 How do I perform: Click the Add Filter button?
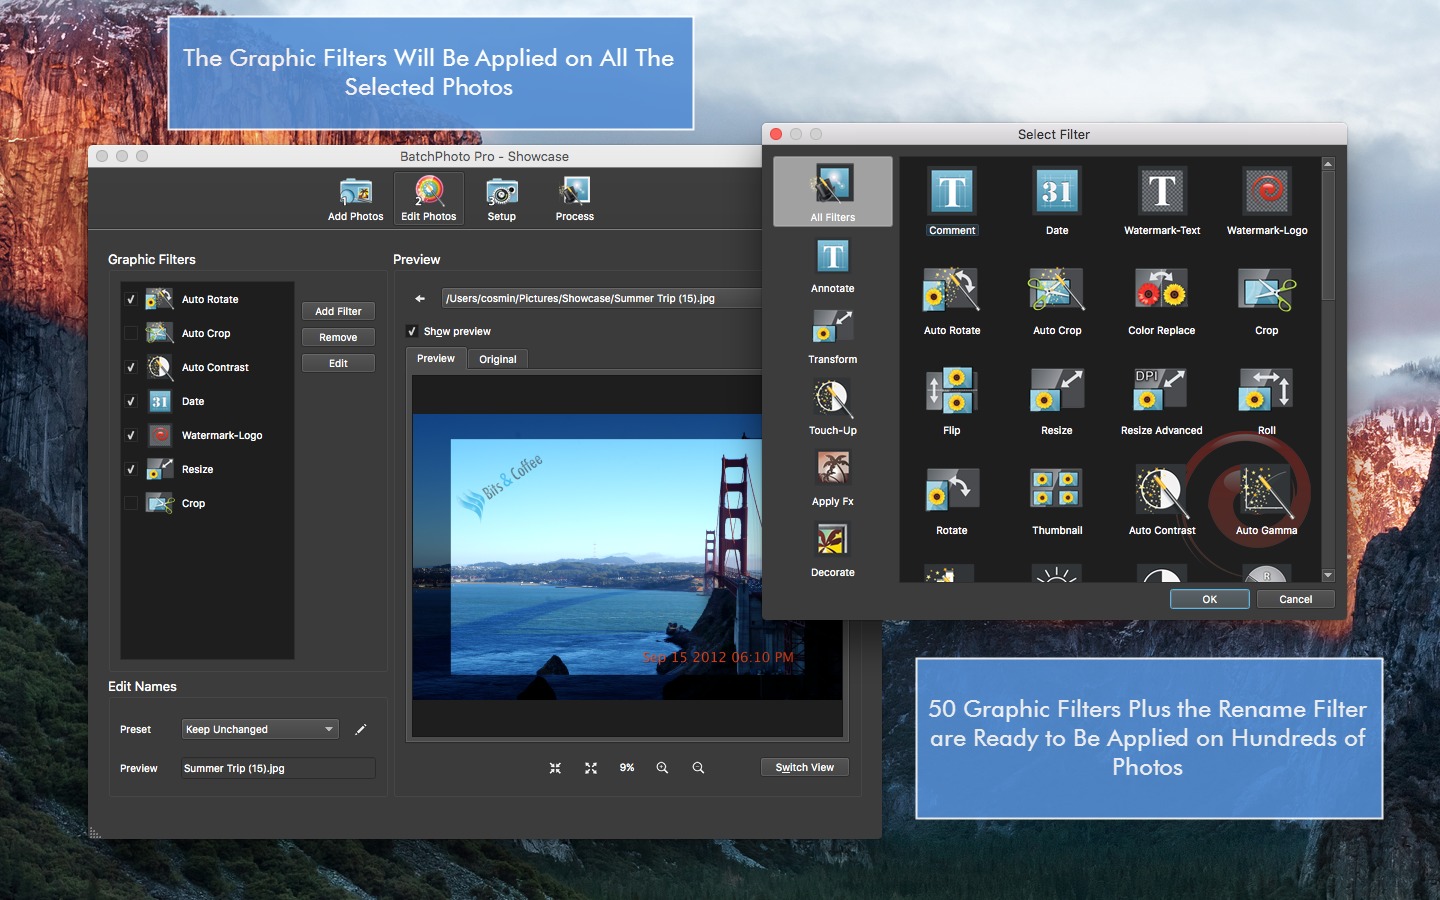point(338,312)
